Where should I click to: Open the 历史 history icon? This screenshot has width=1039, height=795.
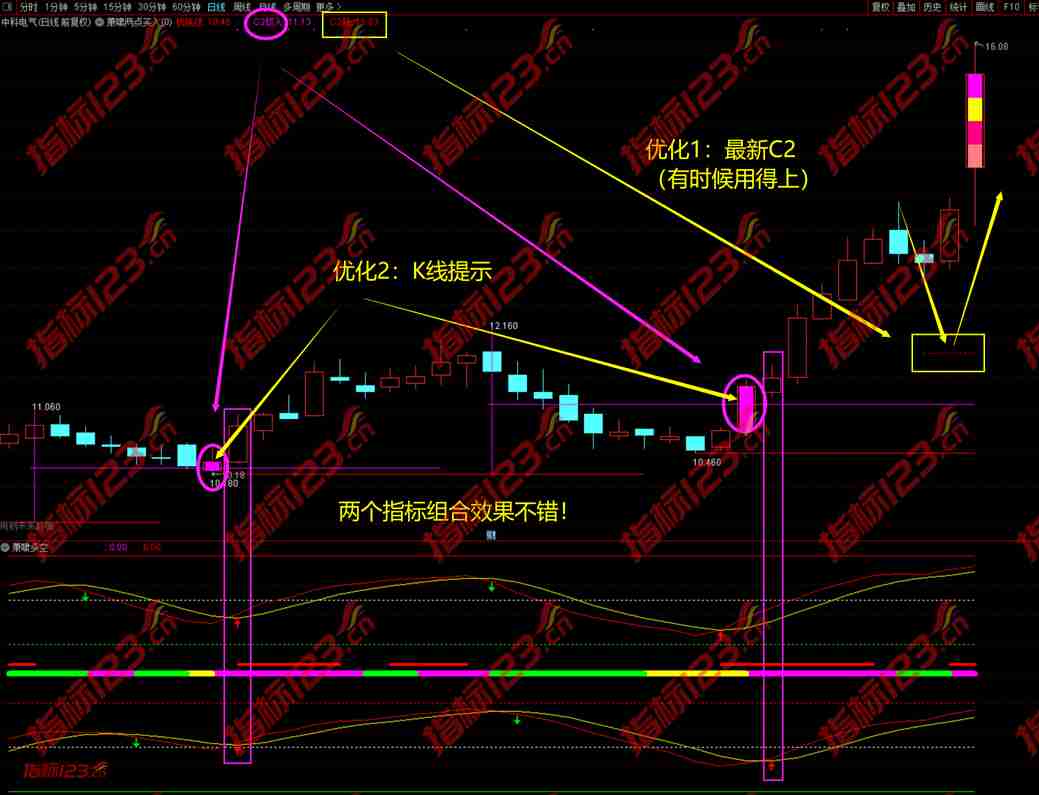932,7
